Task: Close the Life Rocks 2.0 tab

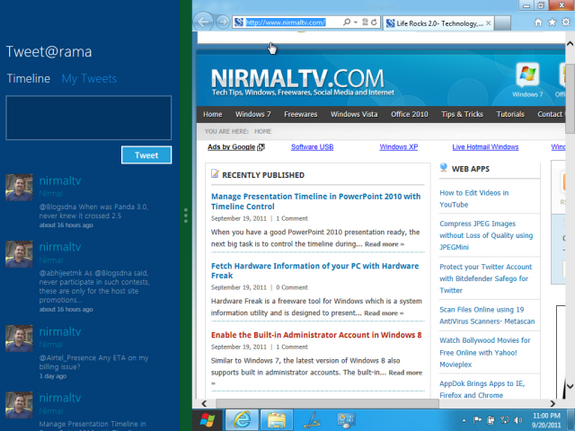Action: click(488, 23)
